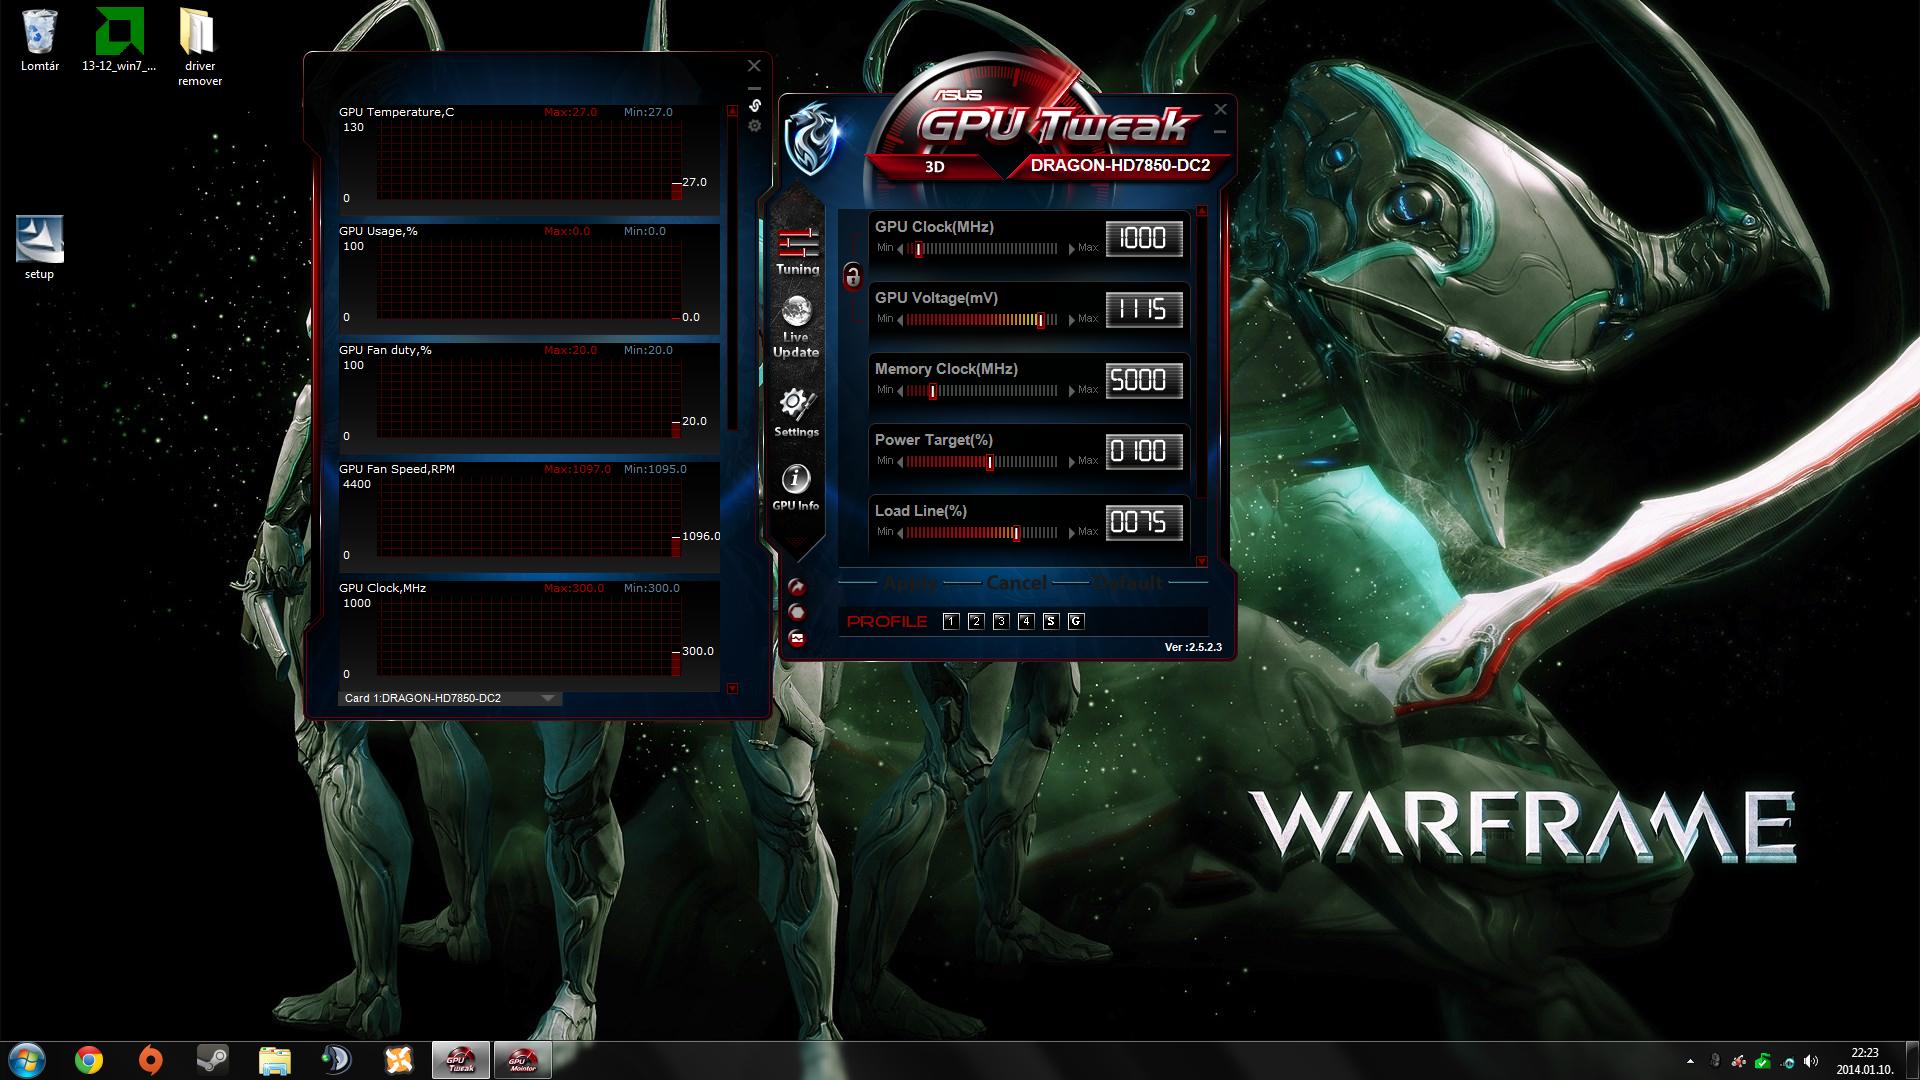Edit the GPU Clock value 1000
The image size is (1920, 1080).
point(1144,238)
